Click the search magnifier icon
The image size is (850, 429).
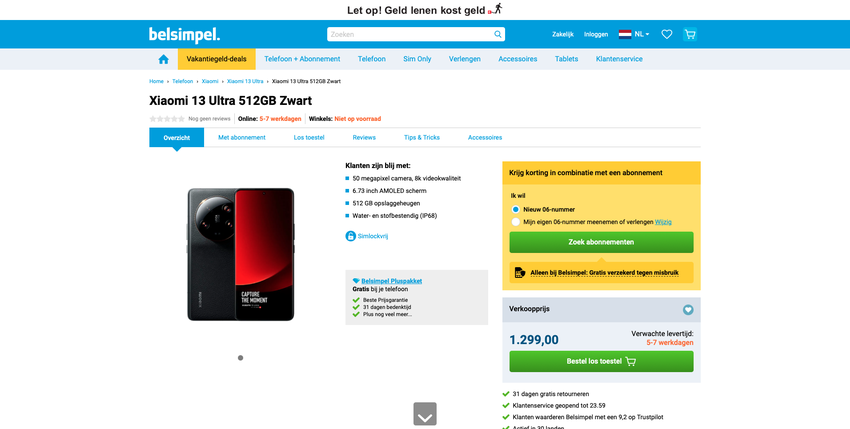tap(498, 34)
